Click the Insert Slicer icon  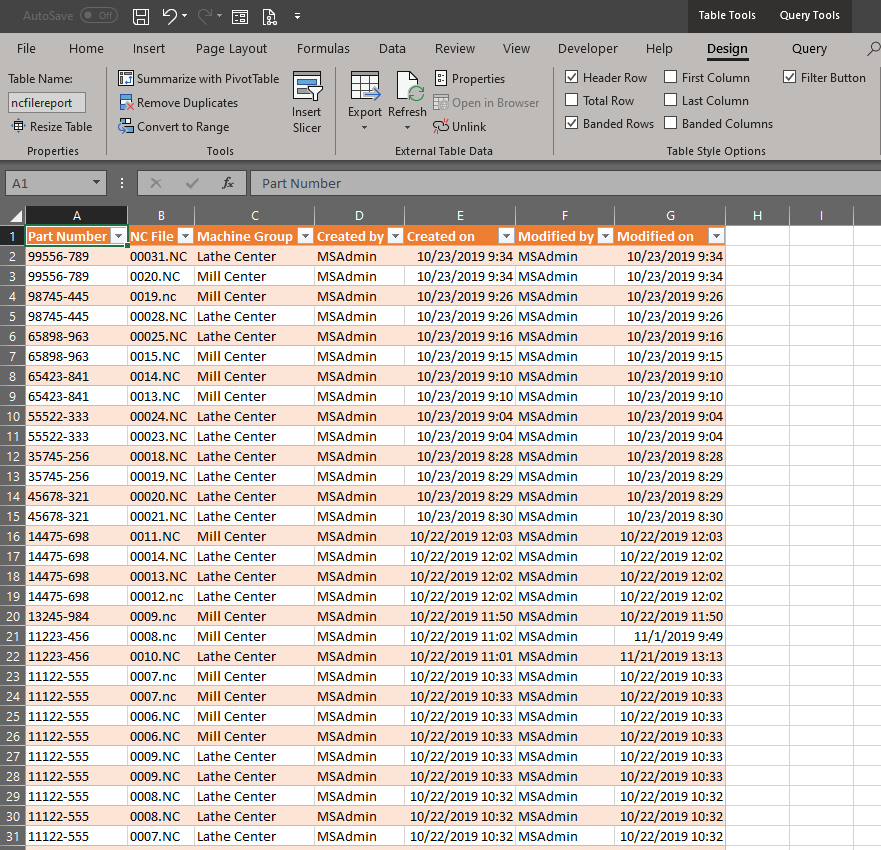click(307, 86)
